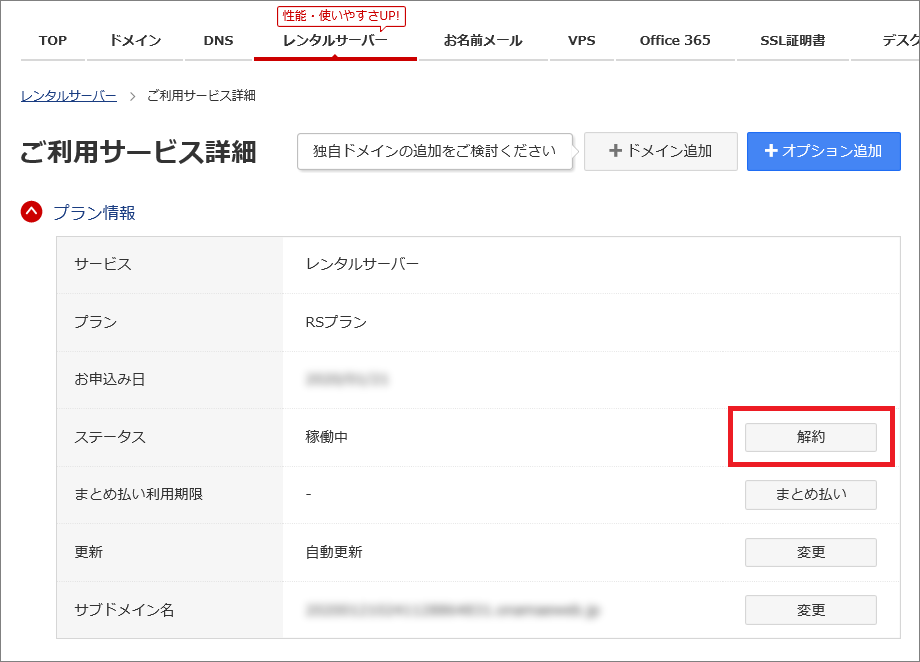Switch to the お名前メール tab
This screenshot has height=662, width=920.
(x=485, y=40)
